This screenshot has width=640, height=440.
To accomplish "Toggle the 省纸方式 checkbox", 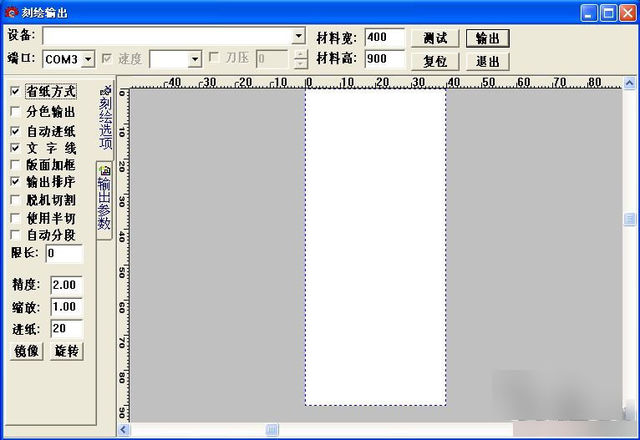I will pyautogui.click(x=14, y=91).
